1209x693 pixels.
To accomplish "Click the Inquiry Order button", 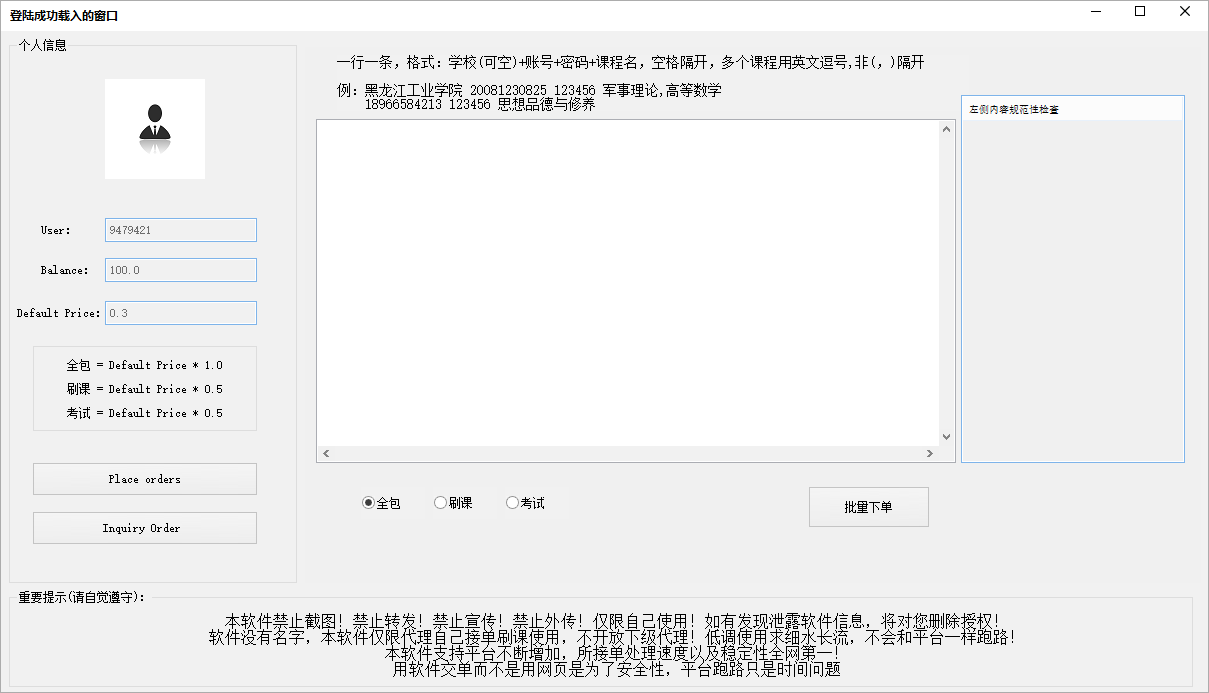I will coord(145,528).
